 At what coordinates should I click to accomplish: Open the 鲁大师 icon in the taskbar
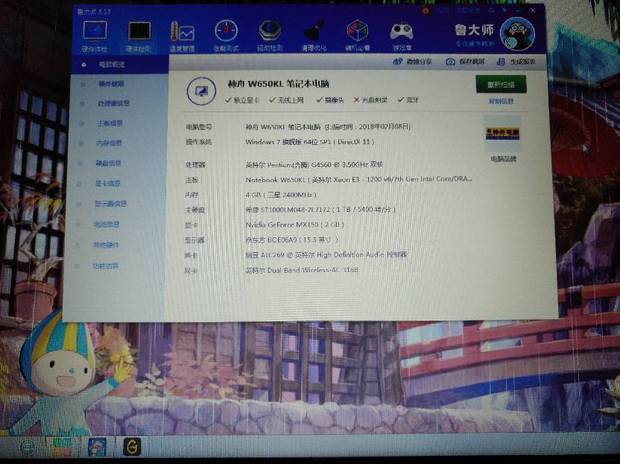(97, 447)
